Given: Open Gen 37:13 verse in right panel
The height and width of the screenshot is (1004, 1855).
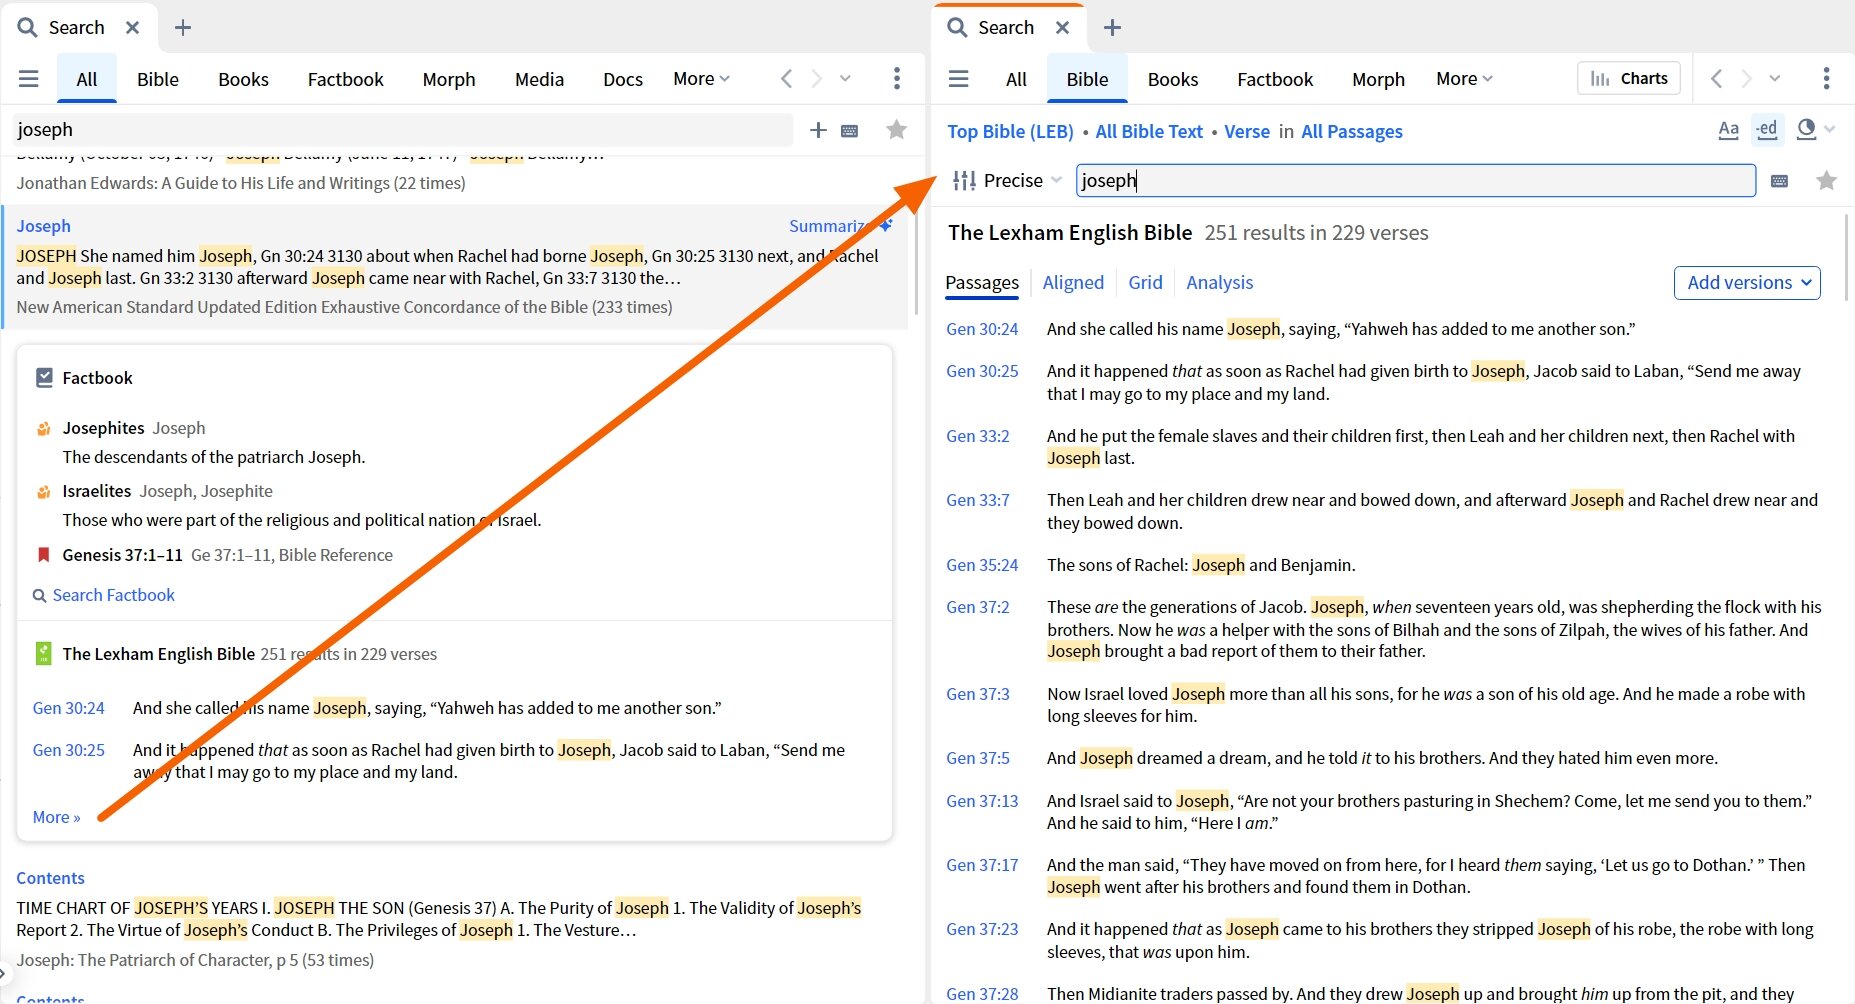Looking at the screenshot, I should click(982, 801).
